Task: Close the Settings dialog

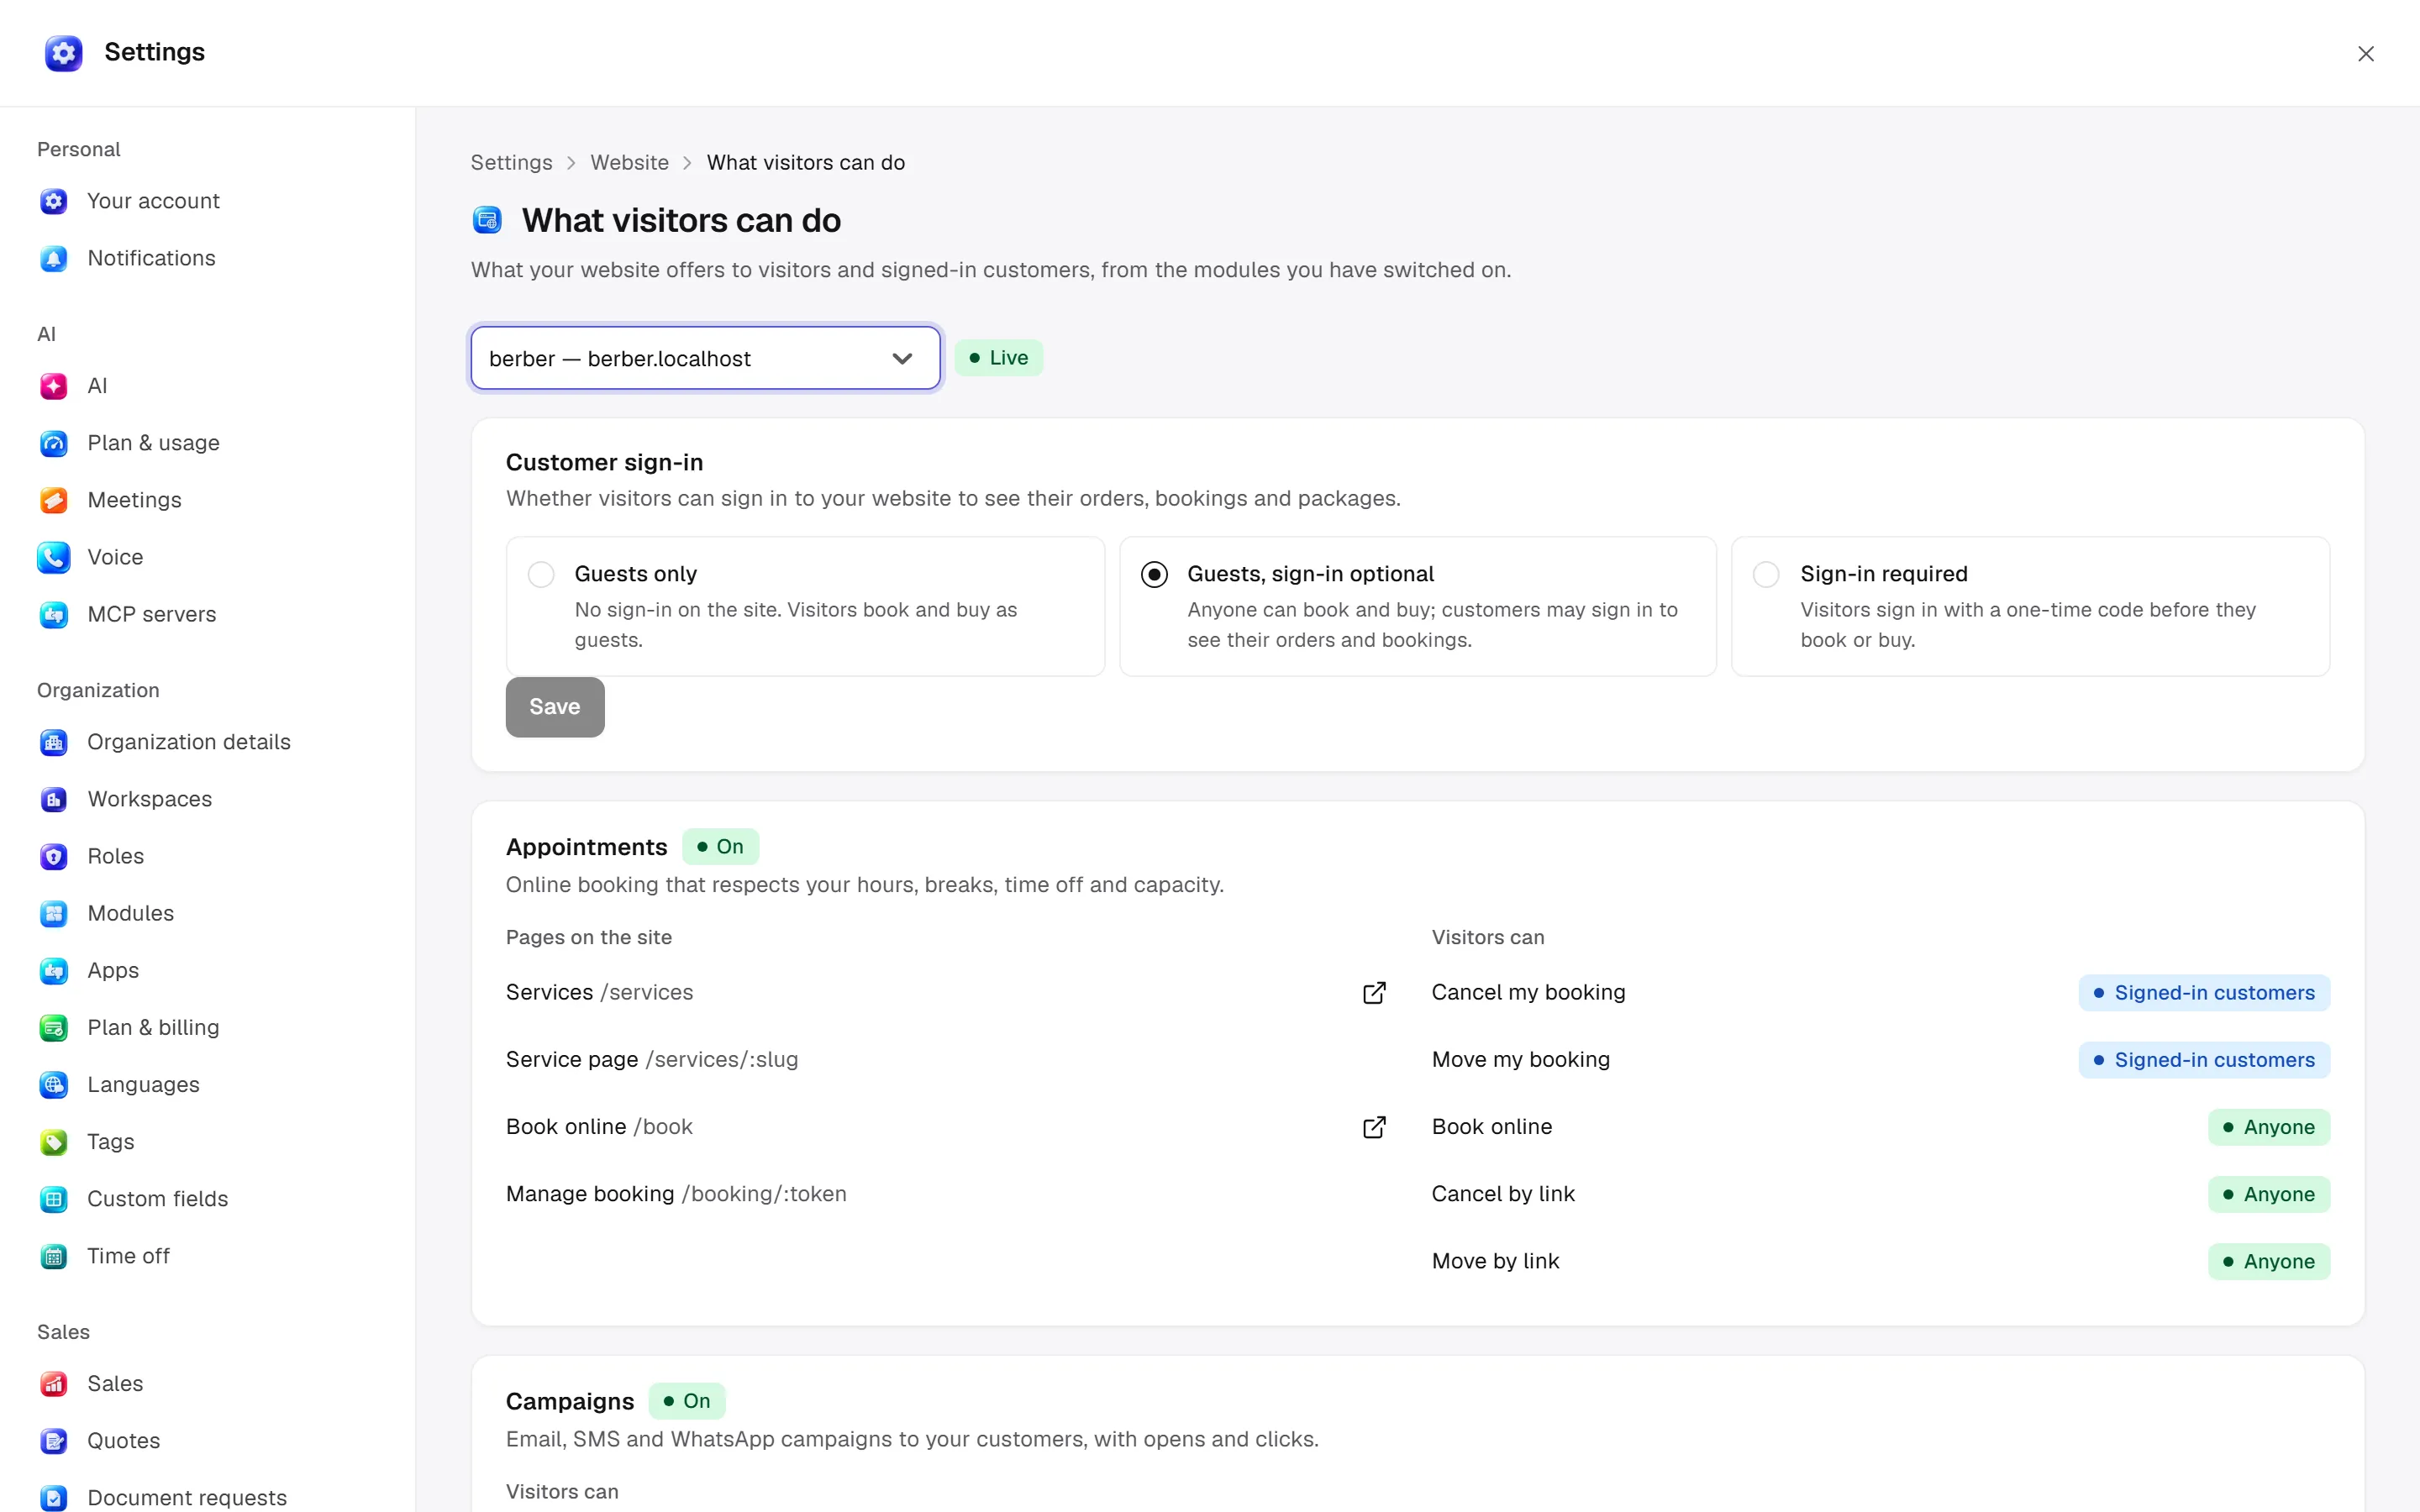Action: pos(2365,54)
